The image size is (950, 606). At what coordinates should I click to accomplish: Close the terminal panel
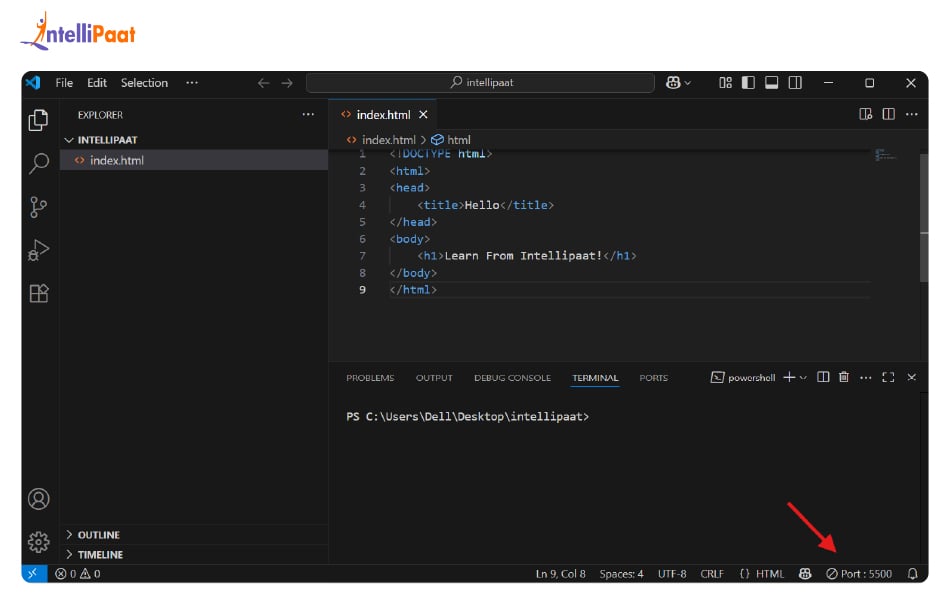pos(911,377)
